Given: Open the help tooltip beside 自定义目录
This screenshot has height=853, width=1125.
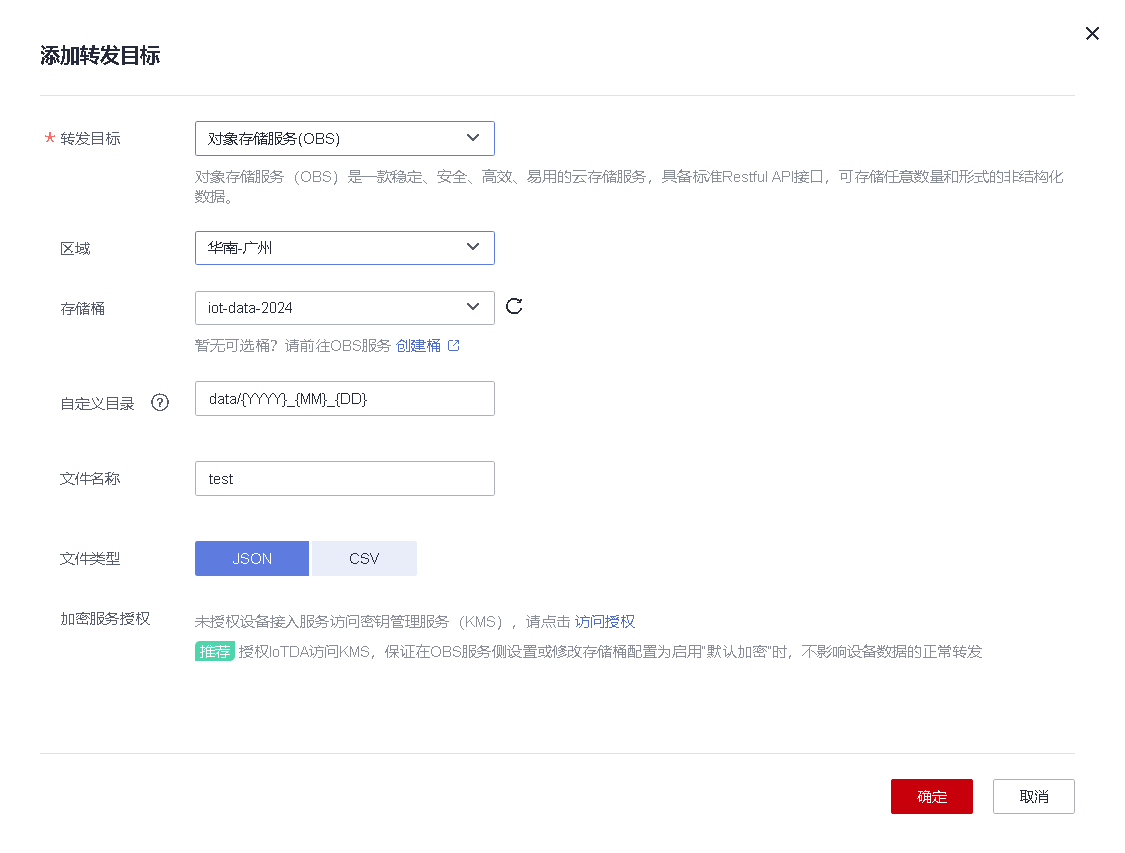Looking at the screenshot, I should (160, 403).
